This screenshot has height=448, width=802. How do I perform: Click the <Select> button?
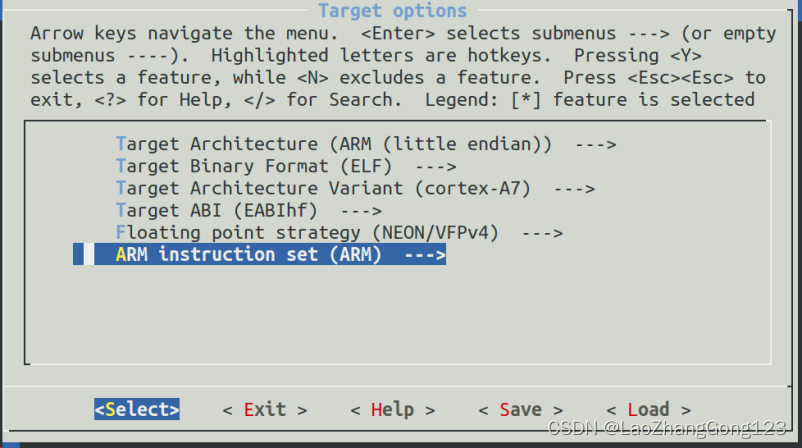[137, 409]
